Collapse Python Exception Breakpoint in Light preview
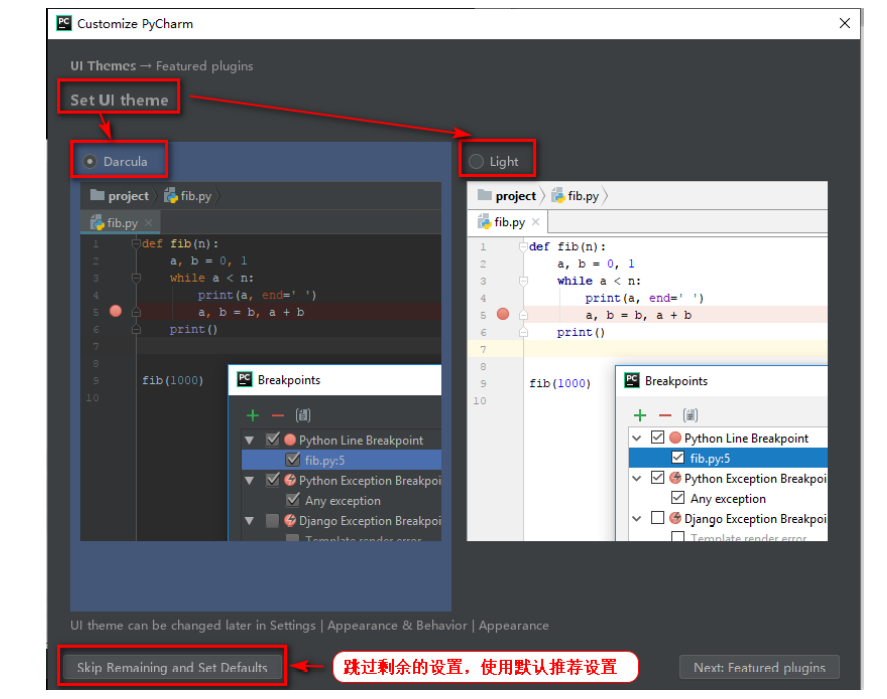The image size is (887, 699). pyautogui.click(x=637, y=478)
